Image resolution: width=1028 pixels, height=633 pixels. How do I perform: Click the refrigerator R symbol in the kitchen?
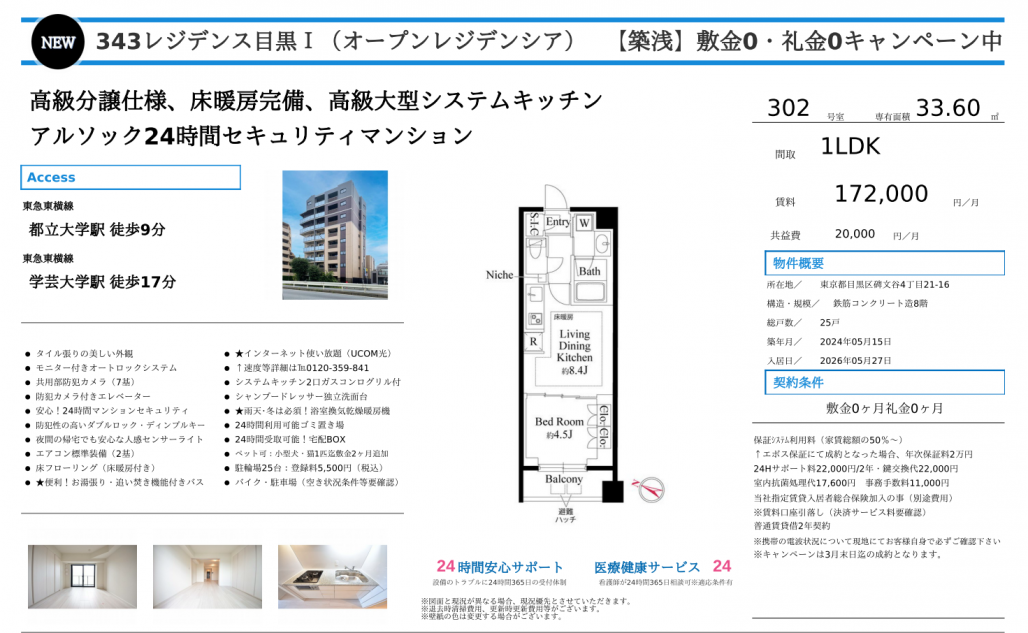pyautogui.click(x=534, y=341)
